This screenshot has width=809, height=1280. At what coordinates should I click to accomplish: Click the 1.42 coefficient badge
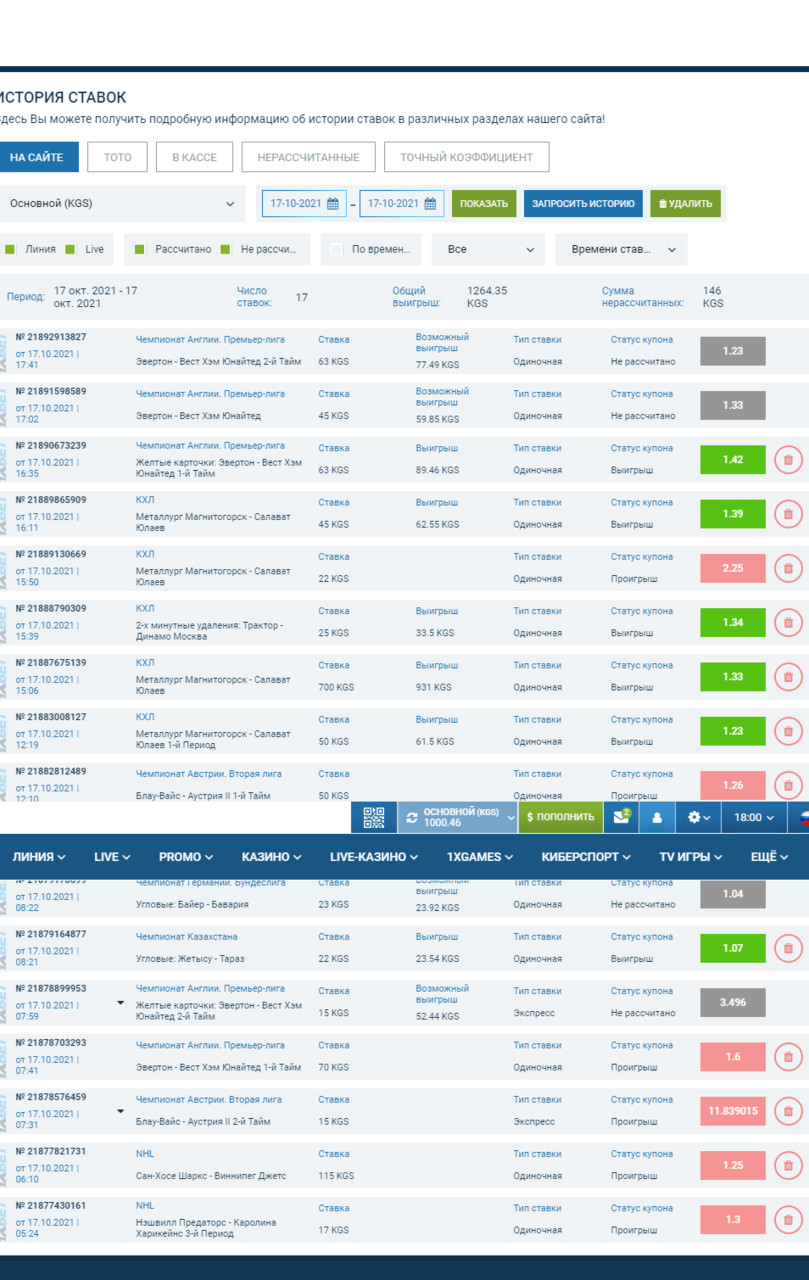[x=733, y=460]
